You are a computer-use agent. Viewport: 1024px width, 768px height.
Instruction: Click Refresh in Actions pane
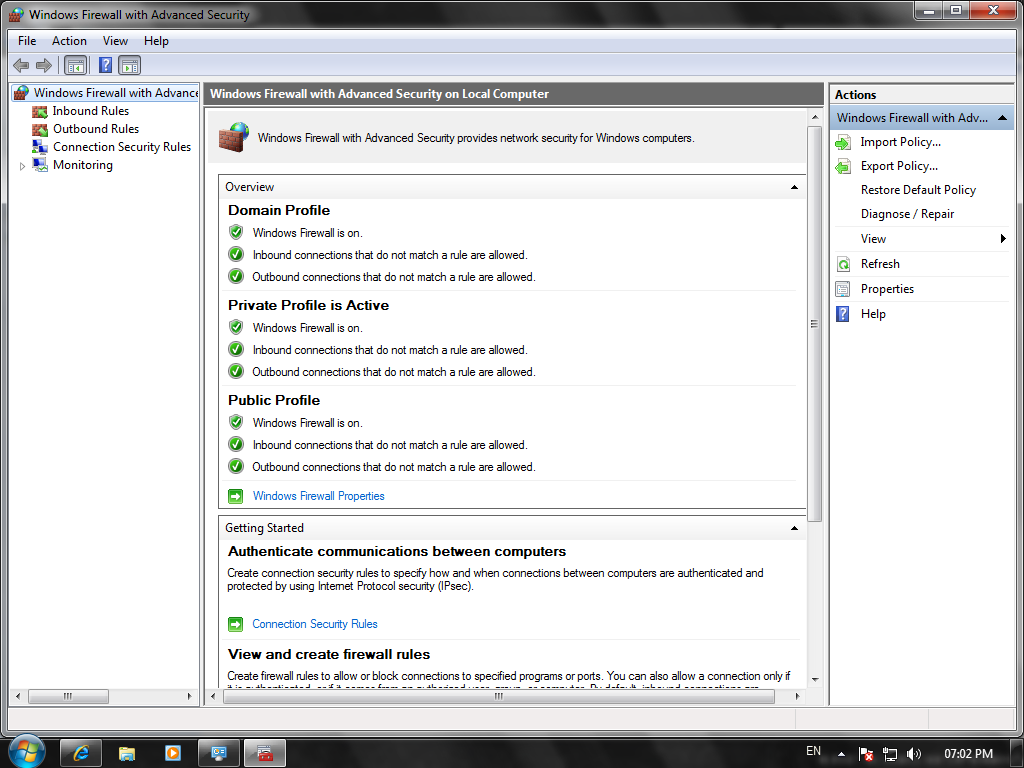tap(880, 264)
